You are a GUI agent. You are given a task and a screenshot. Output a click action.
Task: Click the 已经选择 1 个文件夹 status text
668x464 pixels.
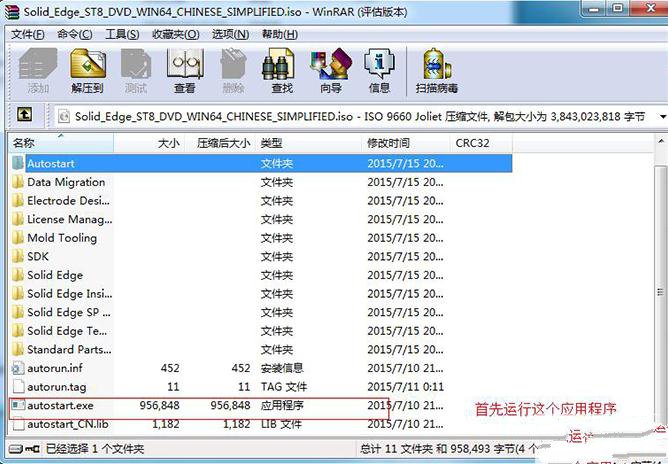coord(95,449)
